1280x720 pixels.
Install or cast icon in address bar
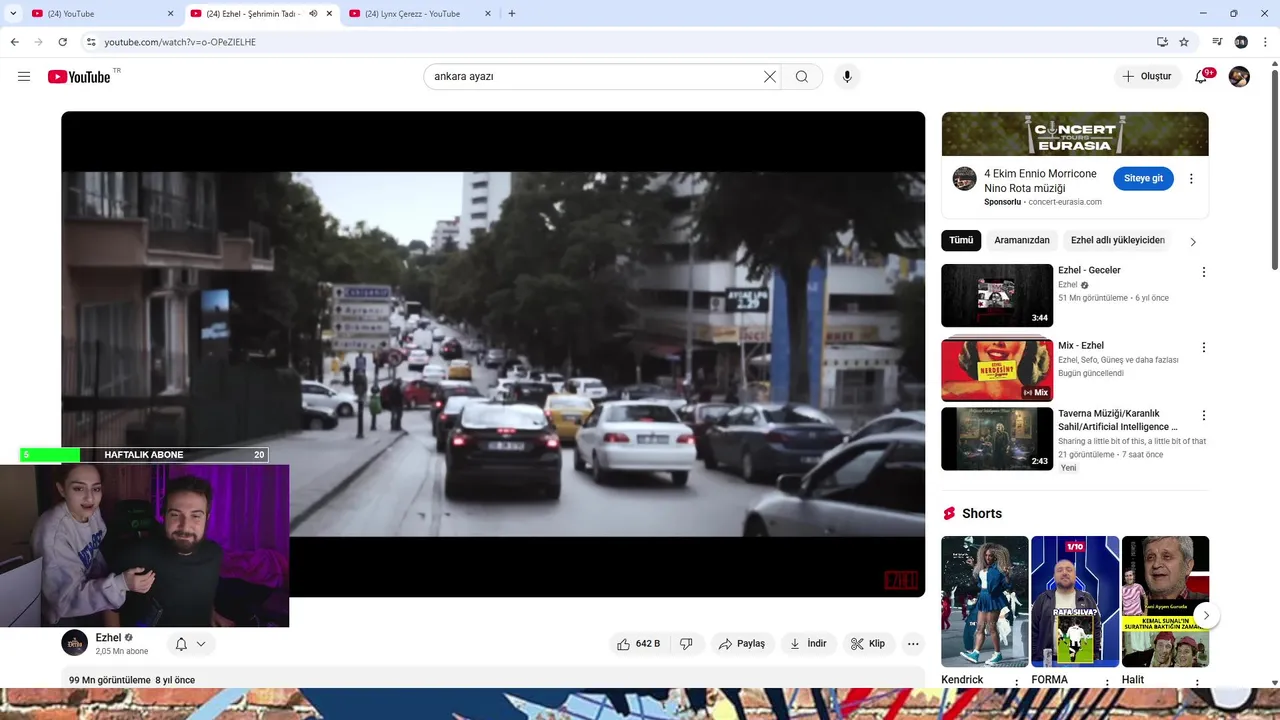[1162, 42]
